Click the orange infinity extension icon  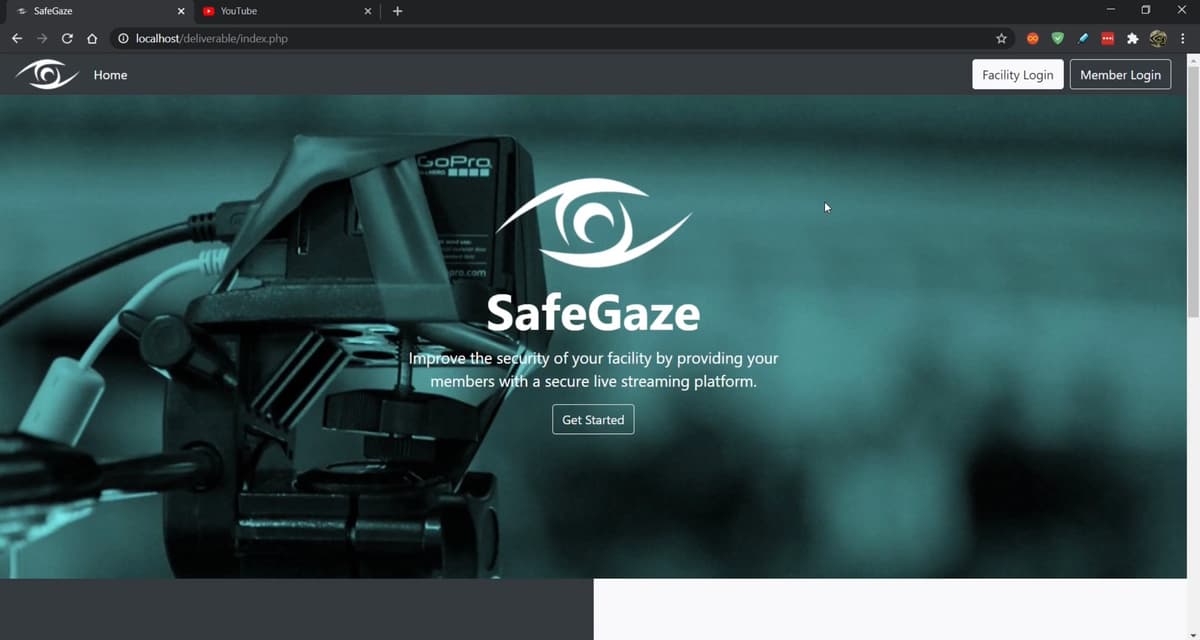(1032, 39)
